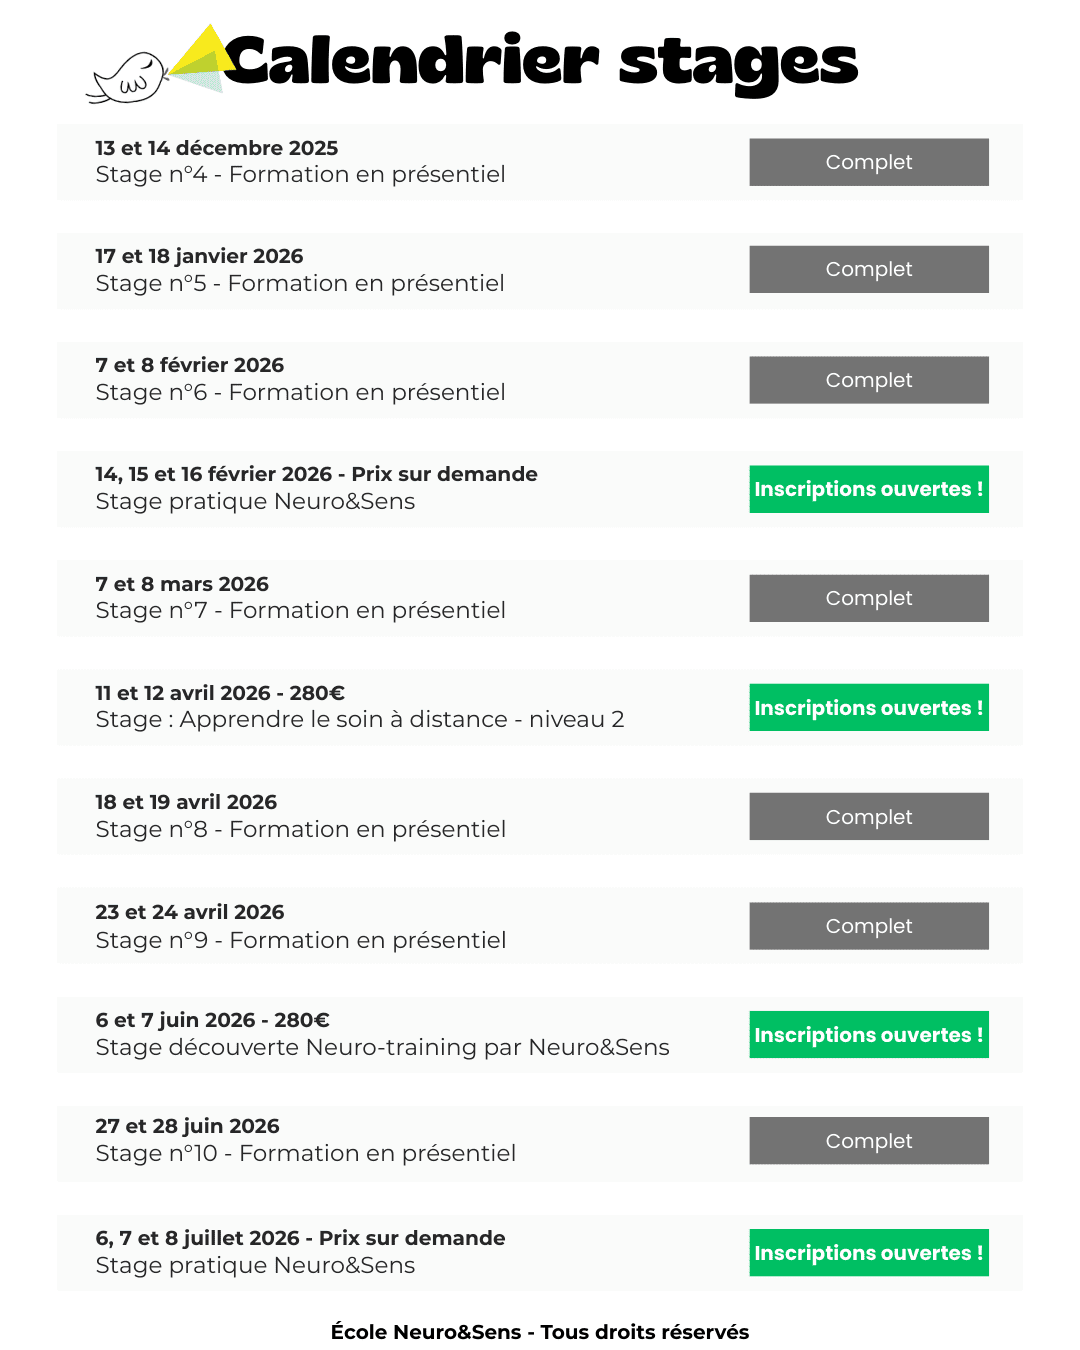Click 'Complet' button for Stage n°8
Screen dimensions: 1080x1350
(868, 817)
